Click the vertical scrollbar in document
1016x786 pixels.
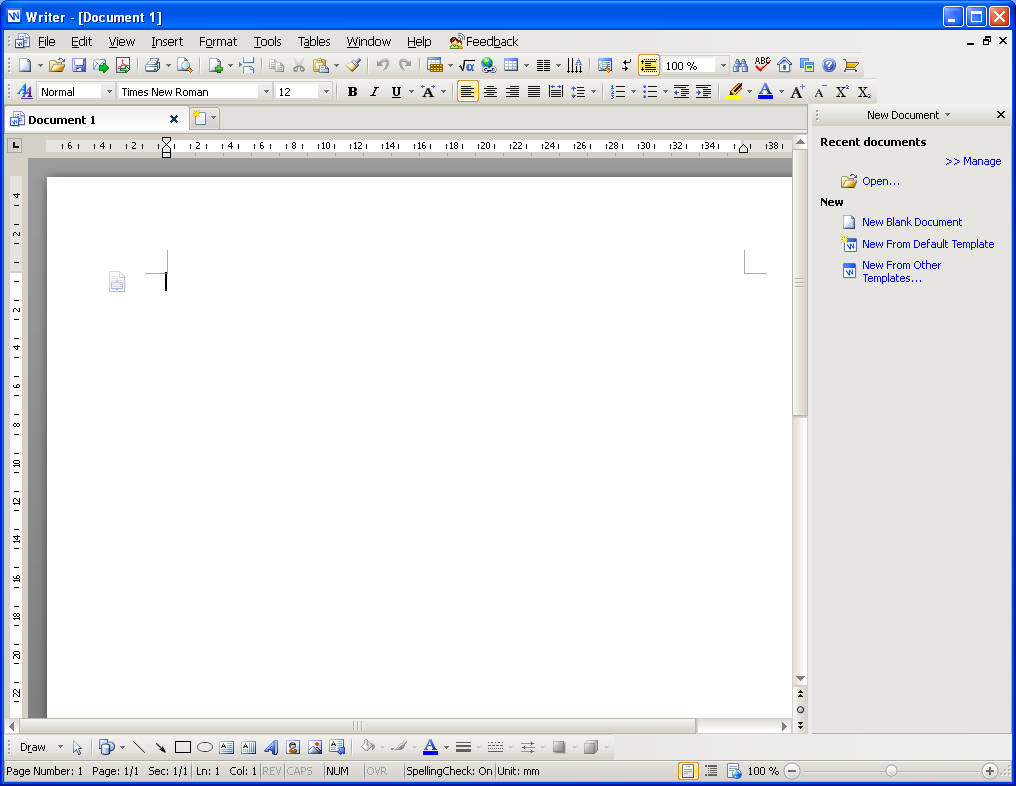point(799,283)
